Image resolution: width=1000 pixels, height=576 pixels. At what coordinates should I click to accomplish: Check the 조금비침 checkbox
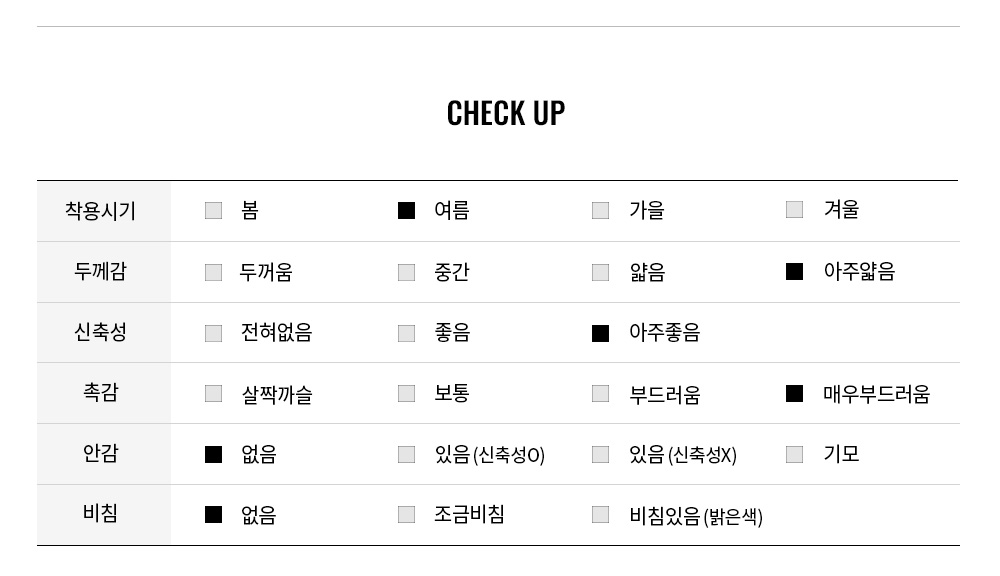pos(406,514)
